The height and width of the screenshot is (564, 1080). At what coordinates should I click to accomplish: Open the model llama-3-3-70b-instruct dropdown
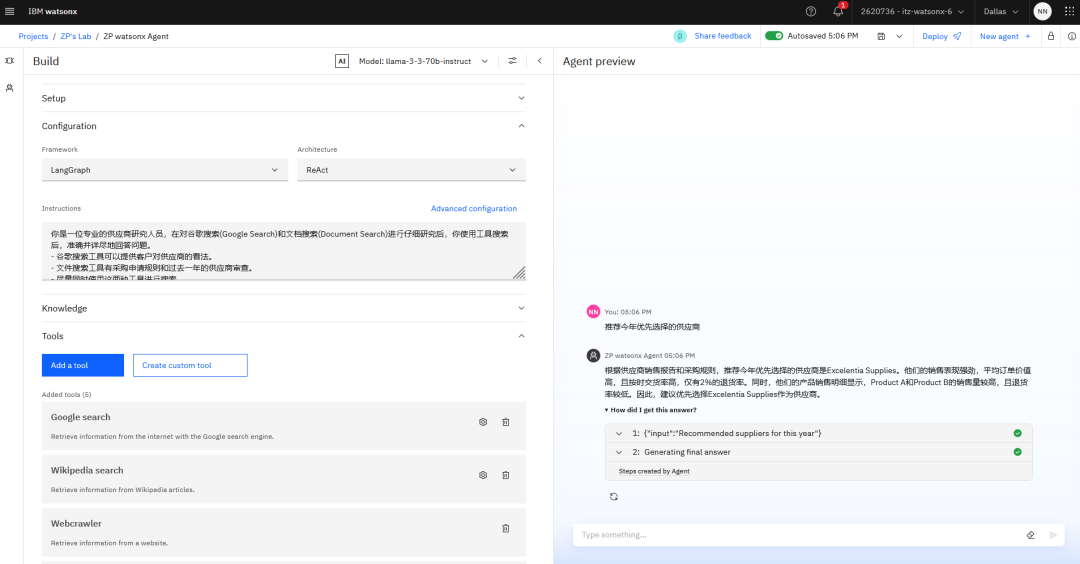click(423, 61)
